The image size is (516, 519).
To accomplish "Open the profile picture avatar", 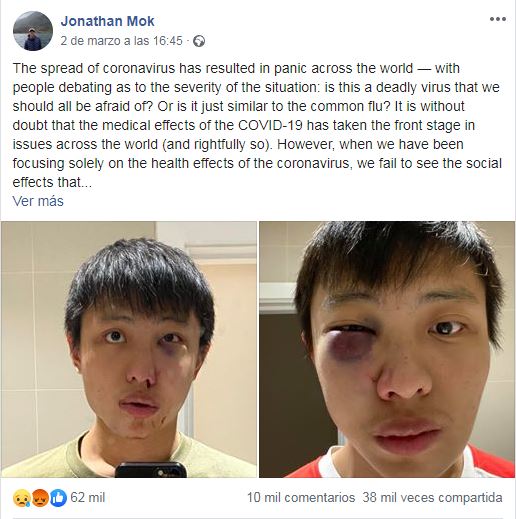I will click(33, 31).
